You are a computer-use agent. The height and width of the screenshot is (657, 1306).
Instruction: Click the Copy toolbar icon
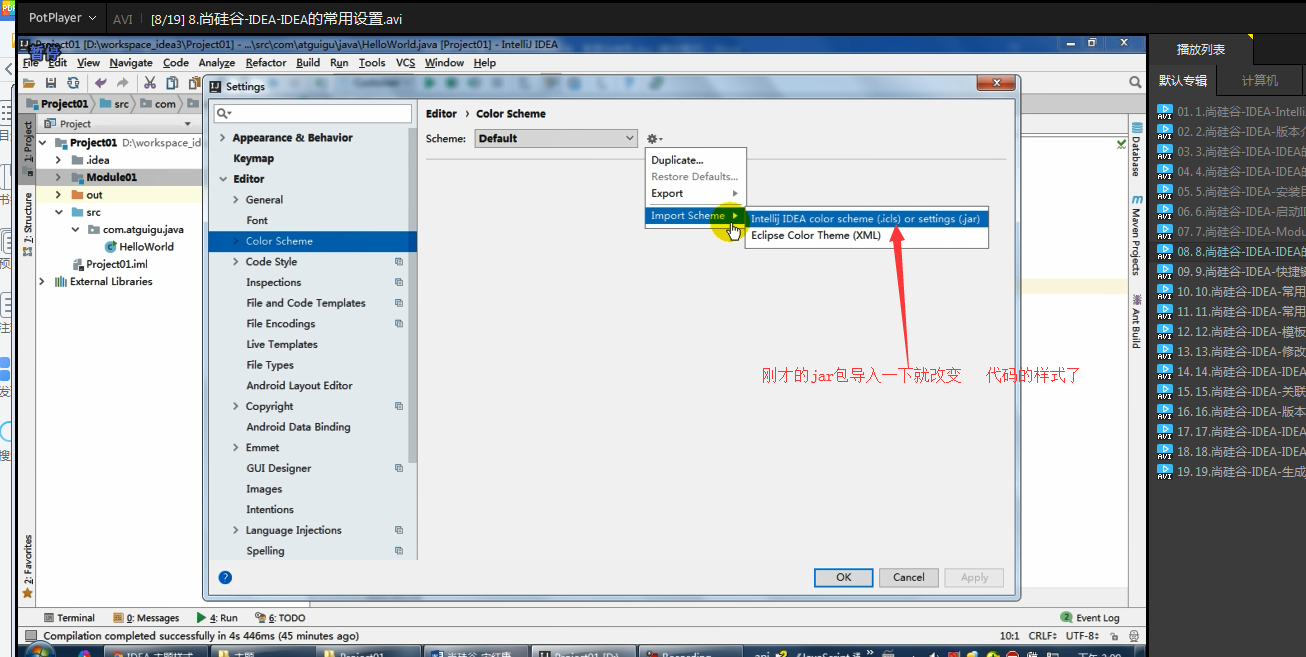[x=171, y=83]
